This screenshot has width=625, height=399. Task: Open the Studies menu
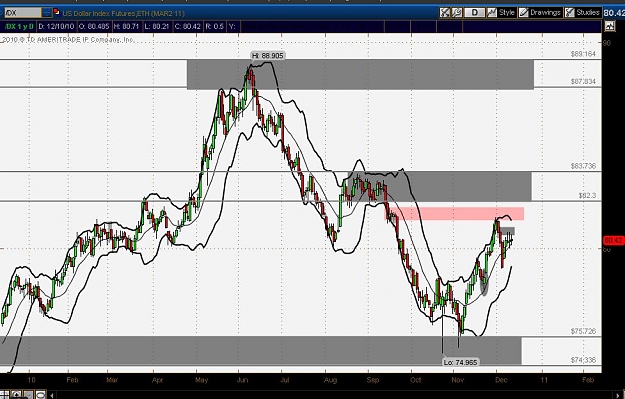[x=582, y=13]
